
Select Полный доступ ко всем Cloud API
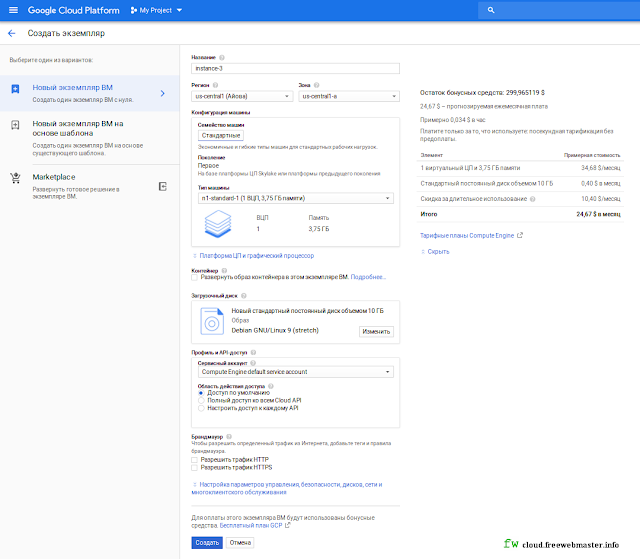click(x=201, y=401)
